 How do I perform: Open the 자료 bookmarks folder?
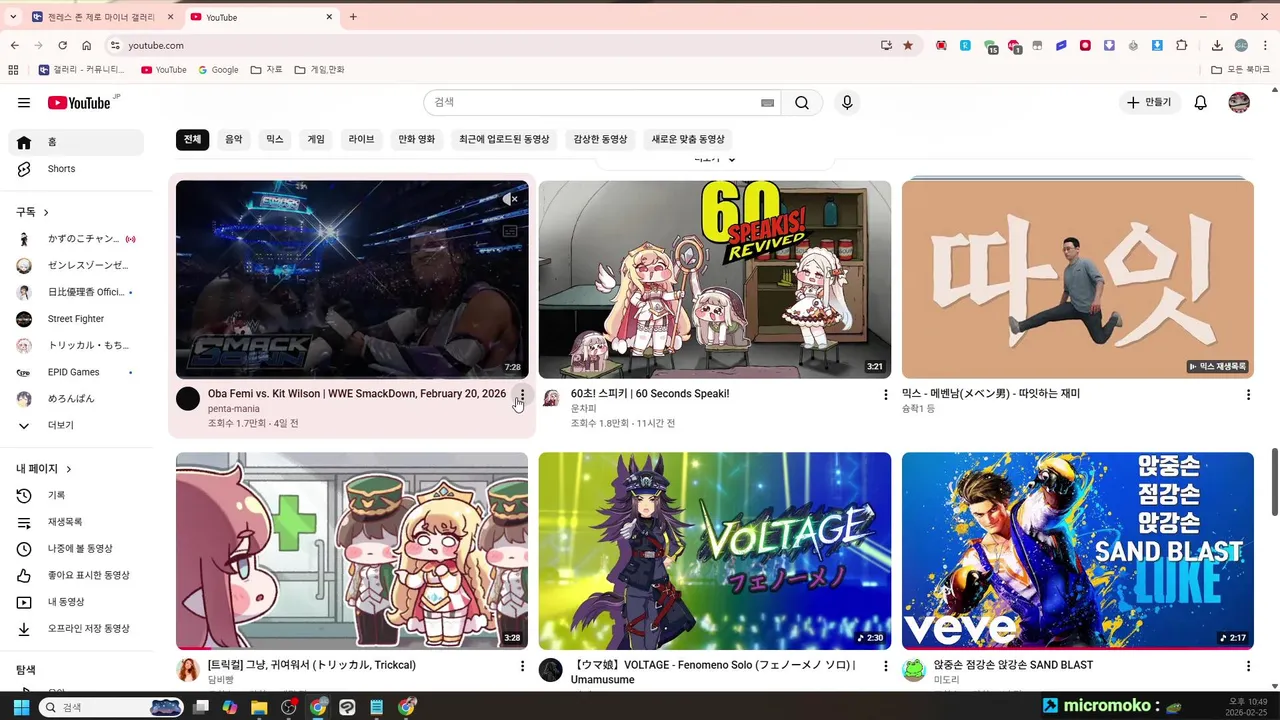tap(267, 70)
